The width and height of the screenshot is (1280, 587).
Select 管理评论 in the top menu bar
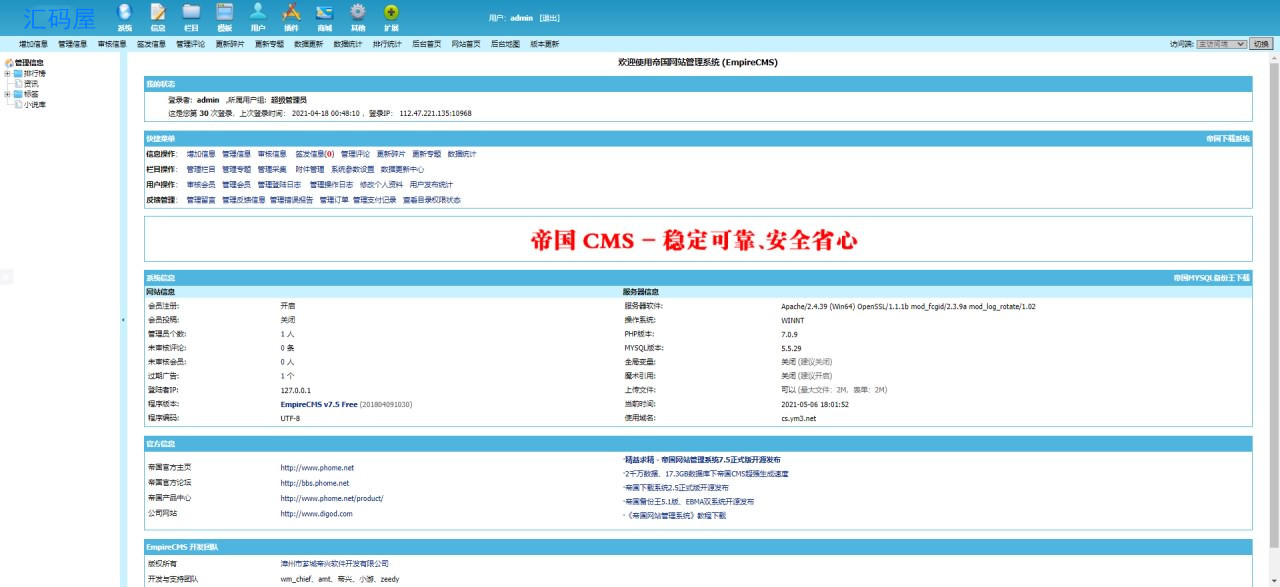tap(190, 44)
